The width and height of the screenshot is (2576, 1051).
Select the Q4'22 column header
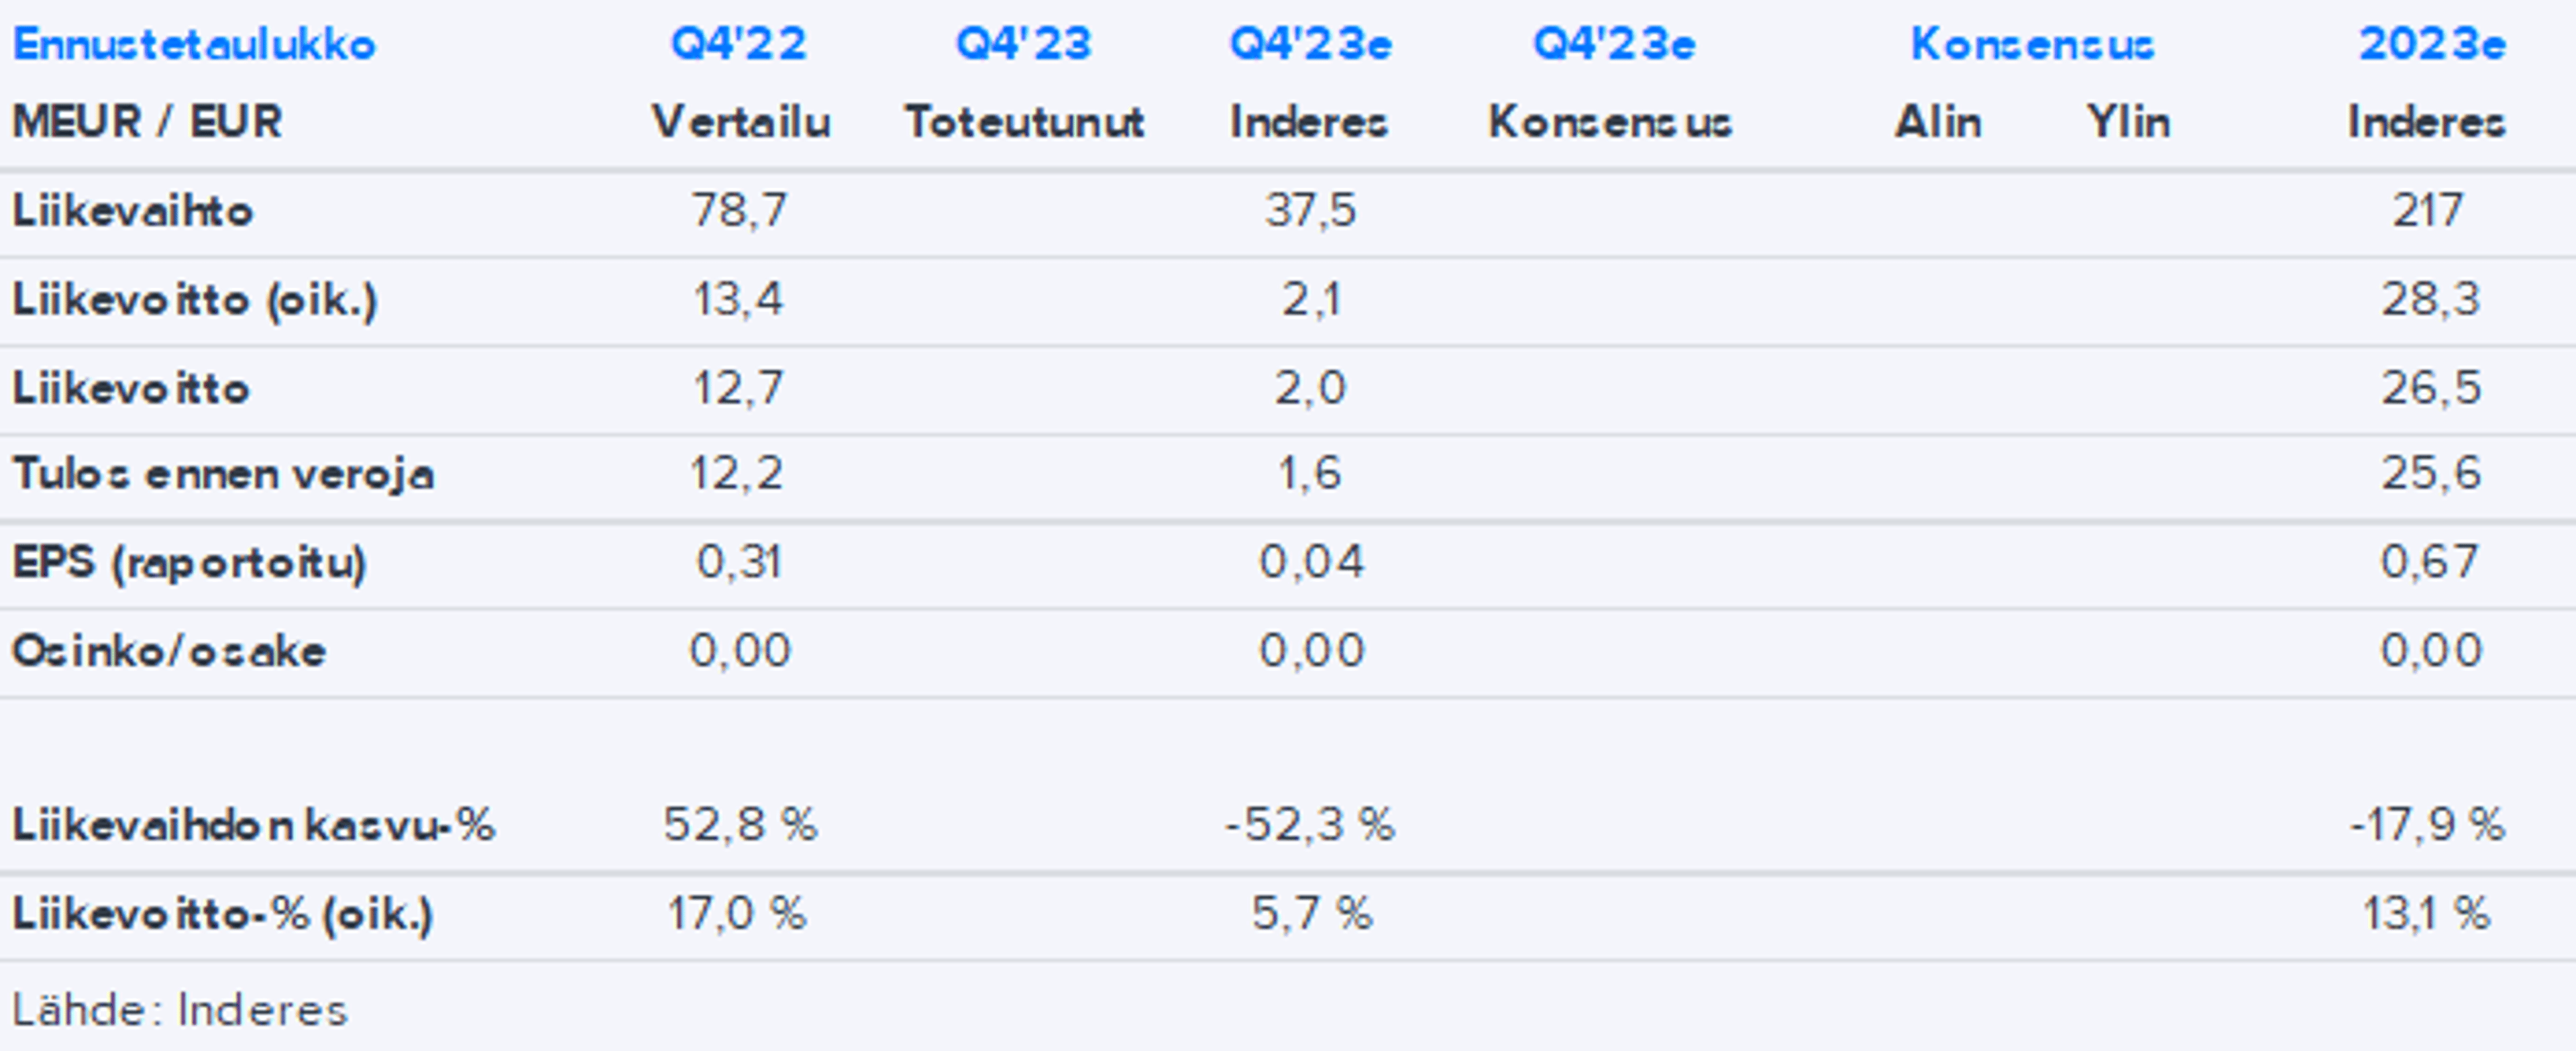click(x=739, y=44)
